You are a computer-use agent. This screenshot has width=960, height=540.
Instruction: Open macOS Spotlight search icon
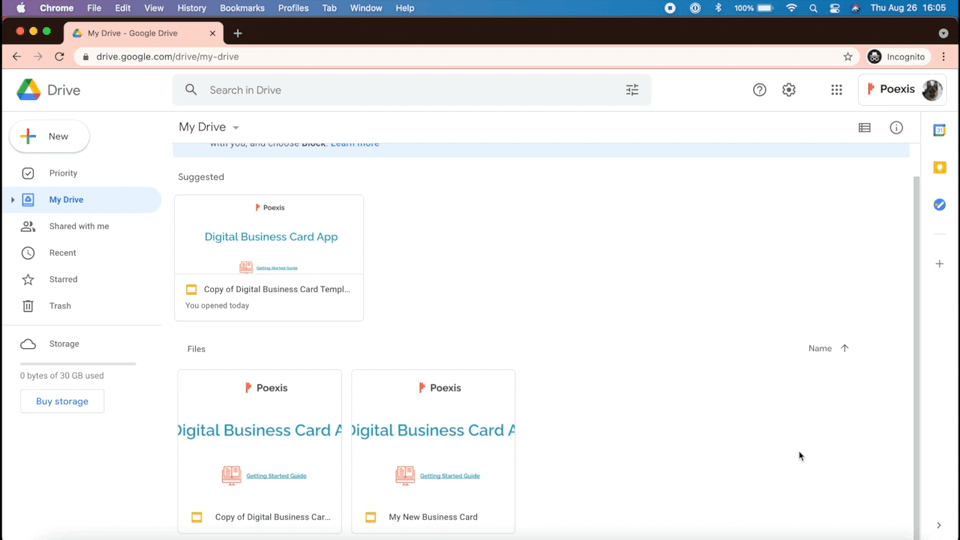coord(813,8)
